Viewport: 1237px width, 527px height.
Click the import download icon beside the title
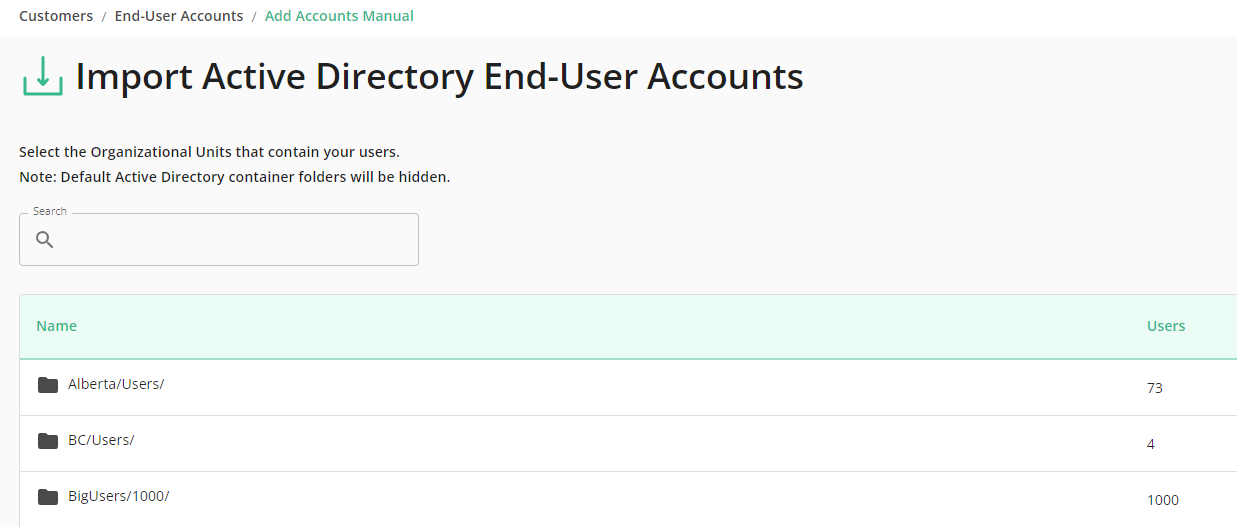tap(43, 76)
